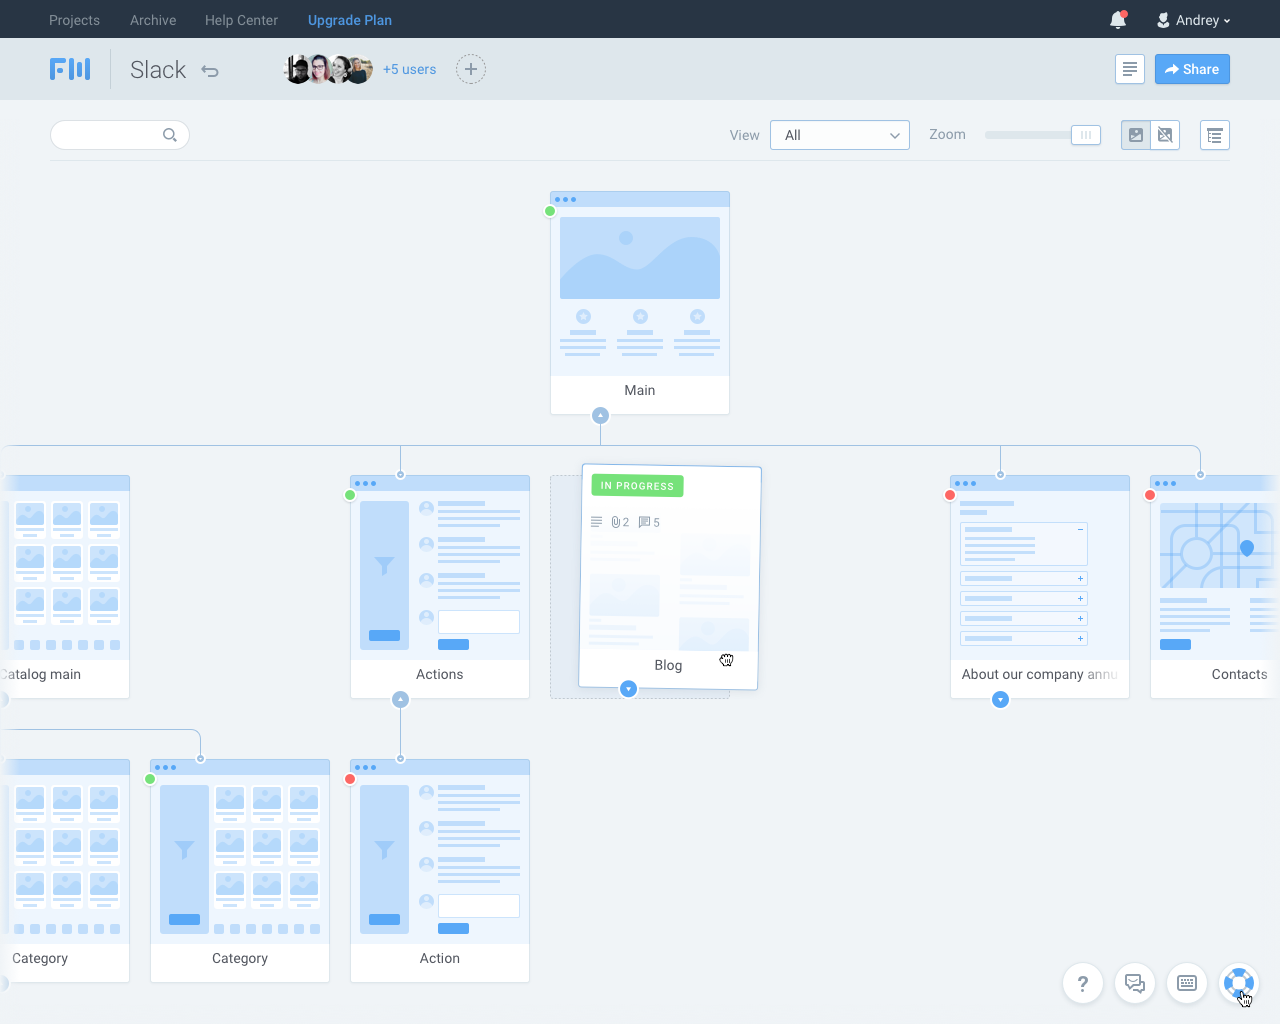Open Blog attachments count icon
Screen dimensions: 1280x1024
620,522
